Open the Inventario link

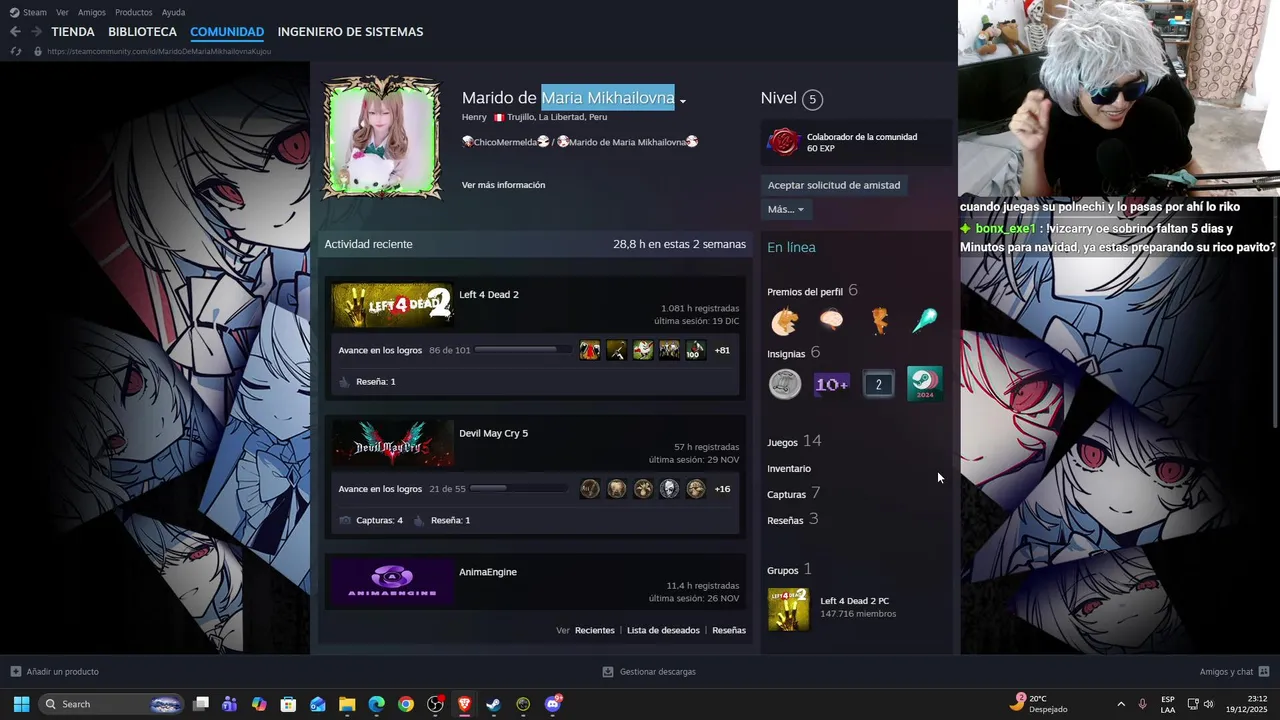(789, 468)
